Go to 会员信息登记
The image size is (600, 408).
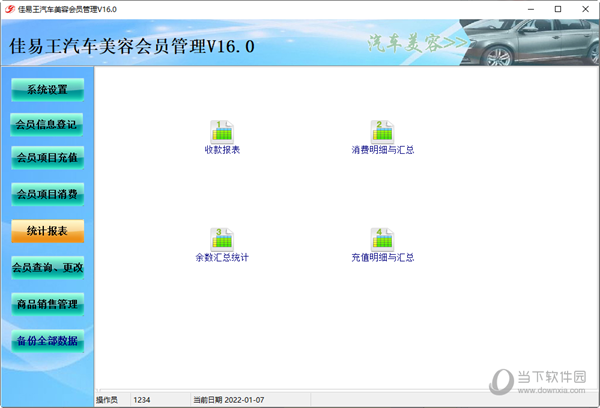click(x=46, y=124)
